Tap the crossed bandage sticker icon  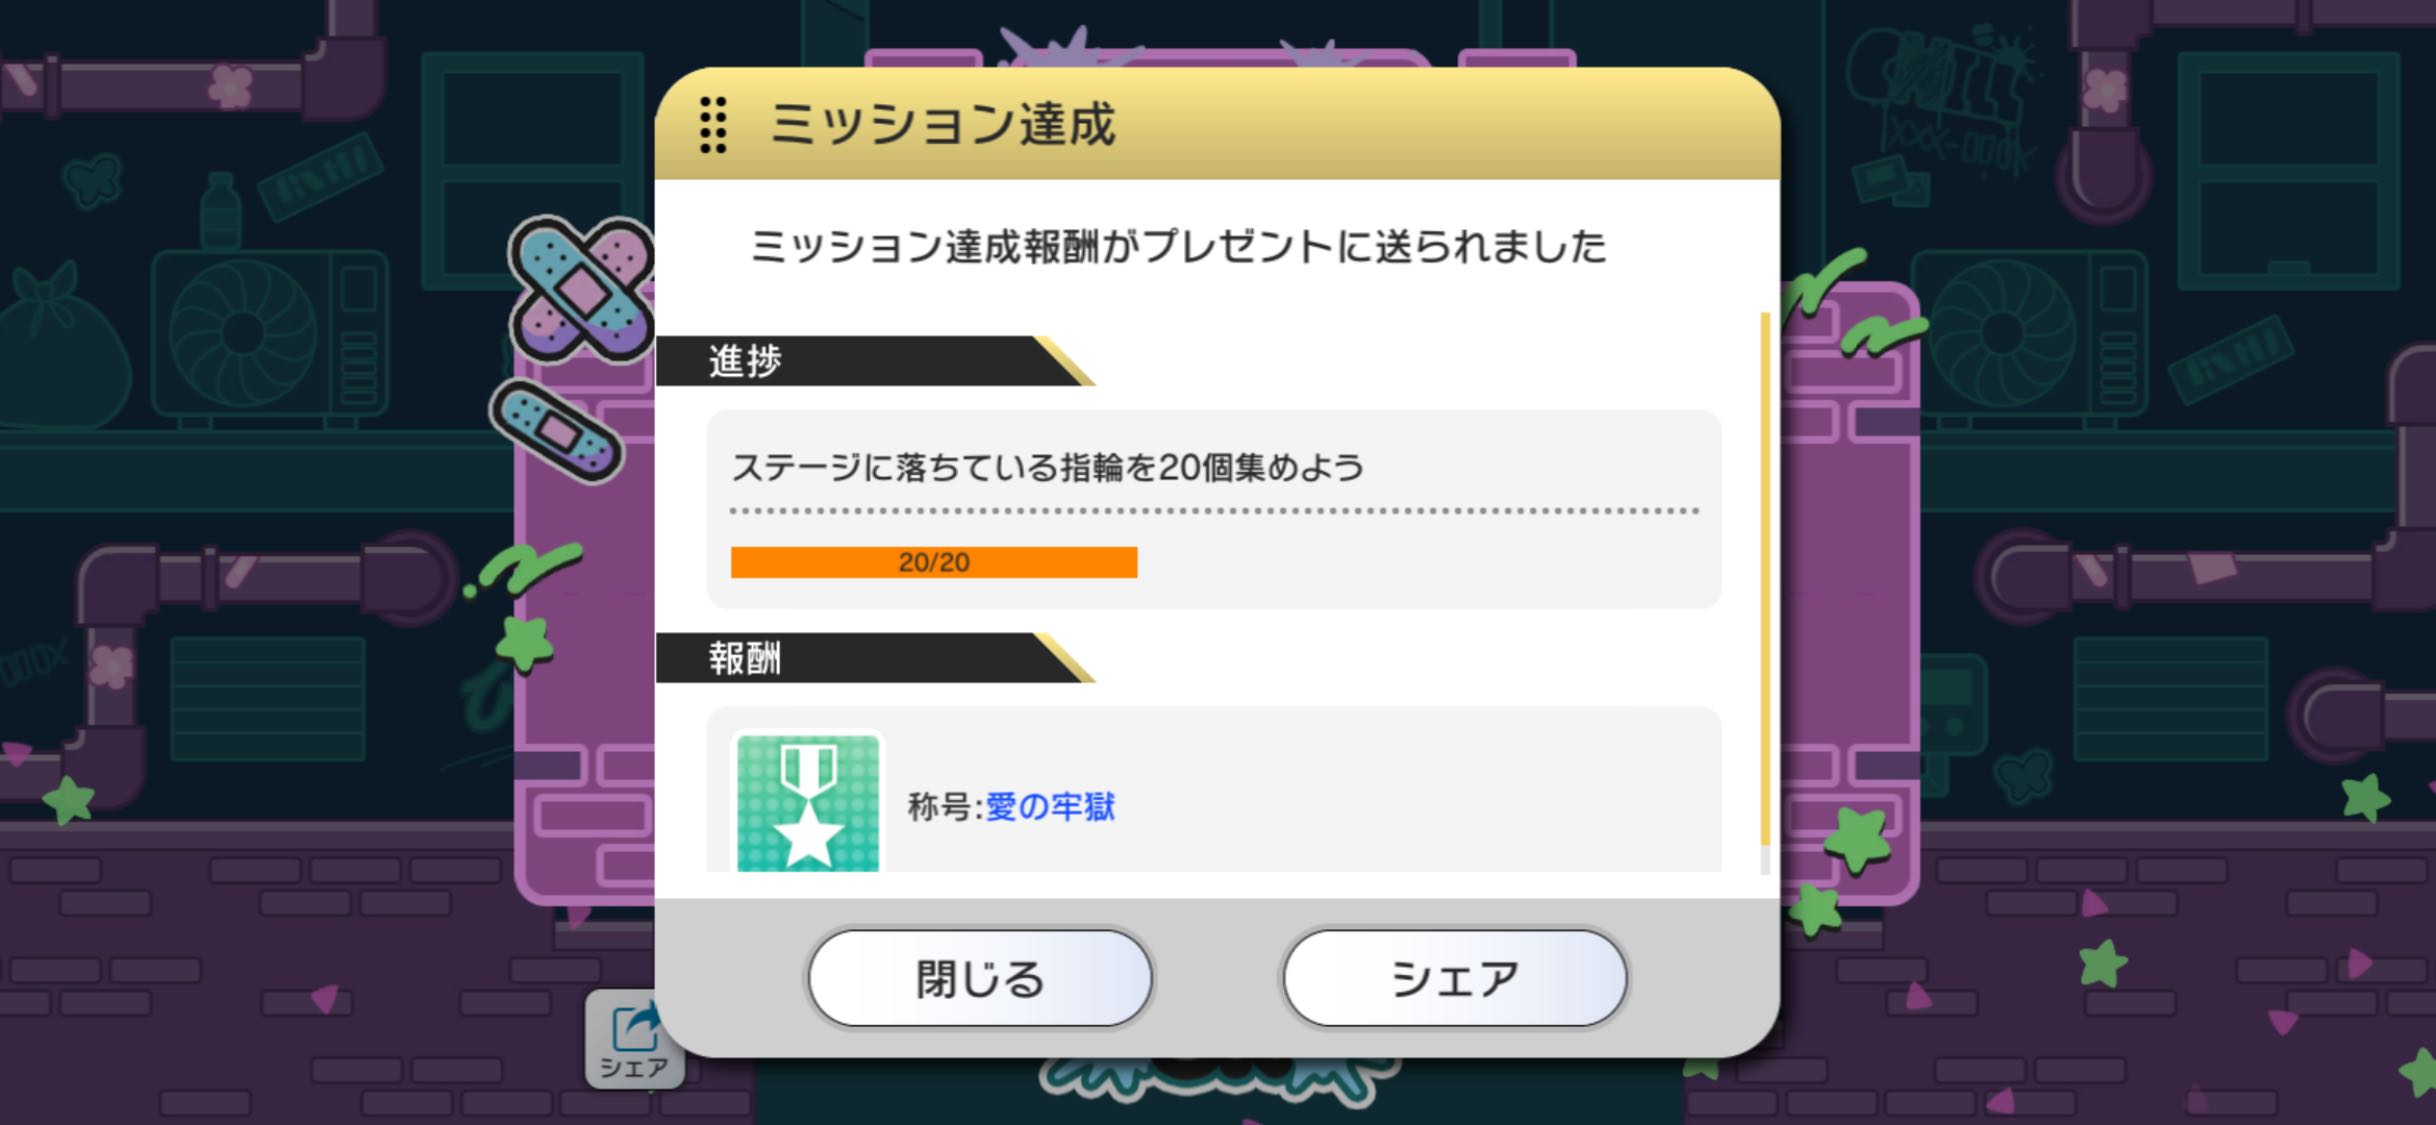(581, 289)
